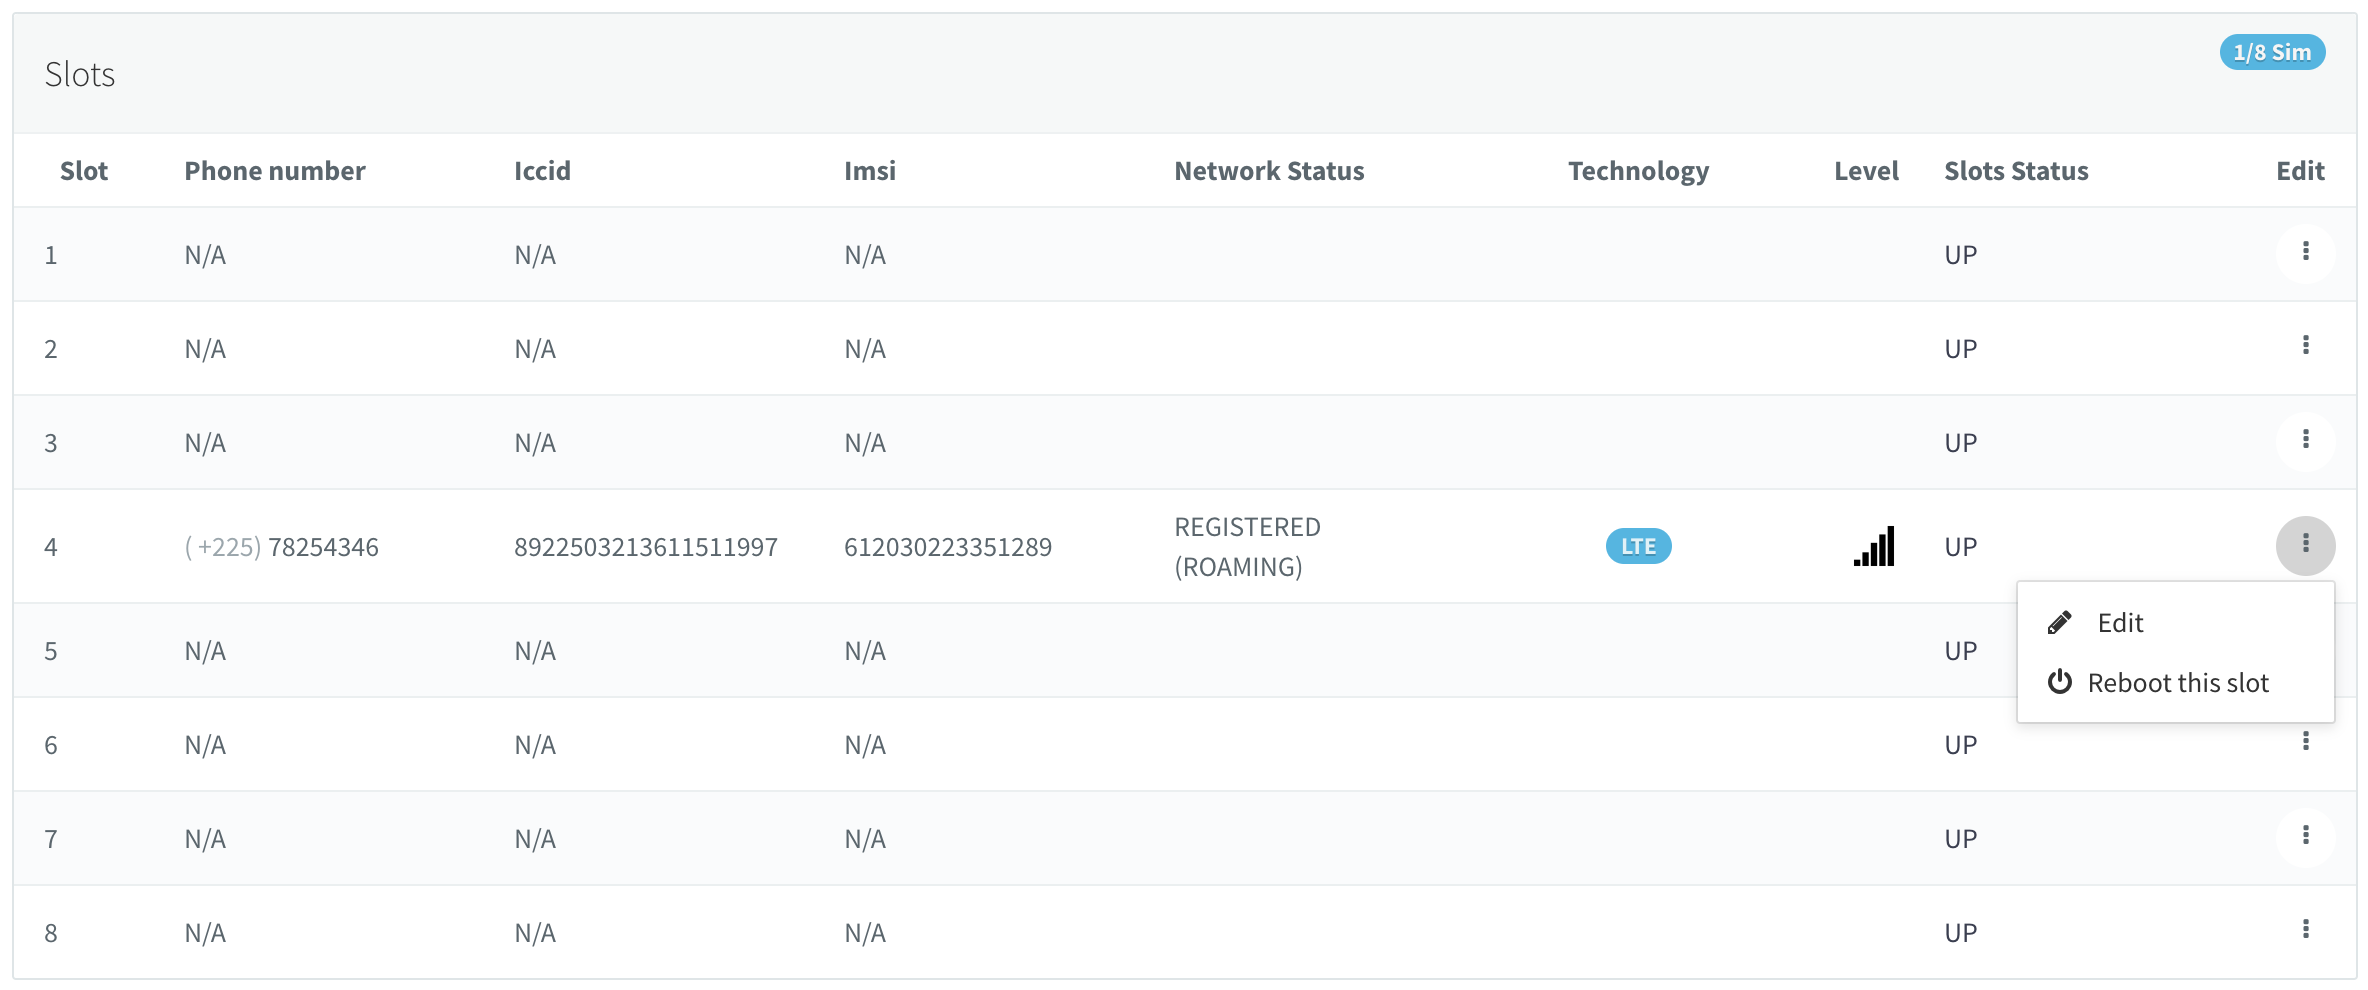
Task: Click the power icon beside Reboot this slot
Action: click(2059, 683)
